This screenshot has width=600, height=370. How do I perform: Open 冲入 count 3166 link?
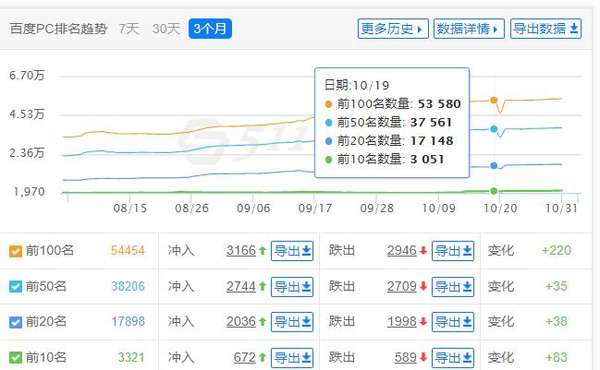[x=241, y=251]
